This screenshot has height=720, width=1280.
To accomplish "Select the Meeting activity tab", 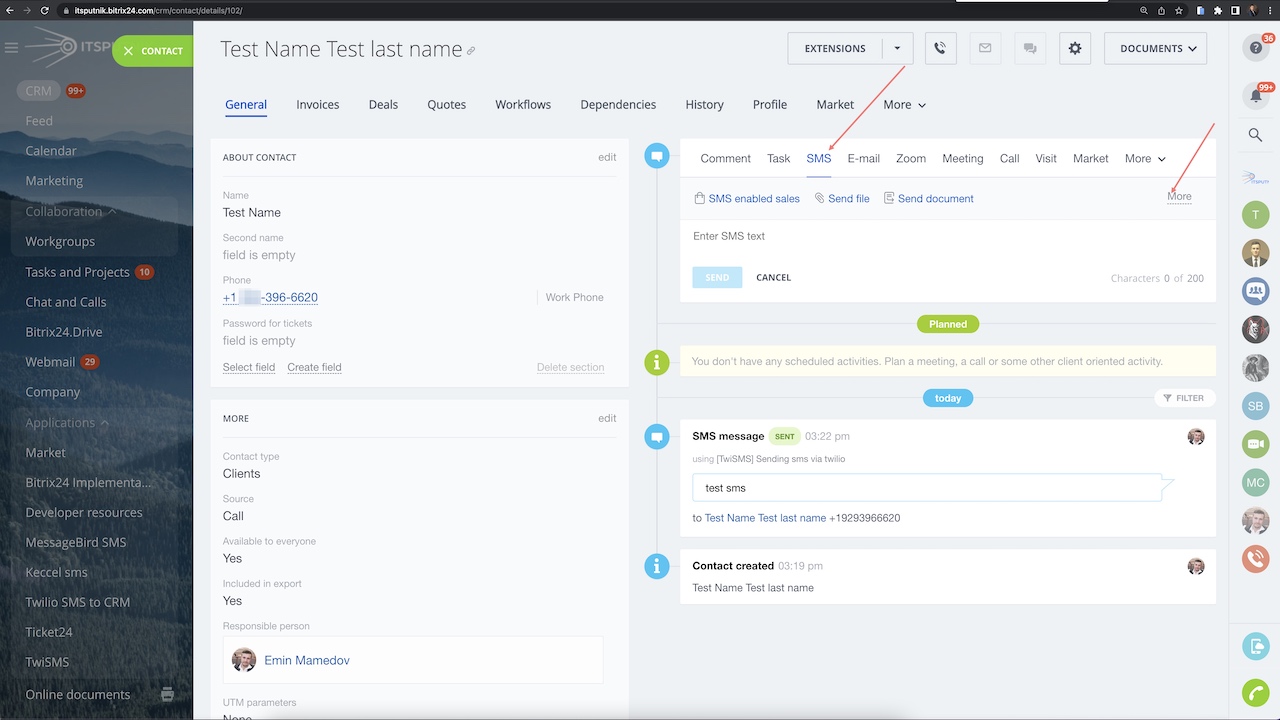I will click(963, 159).
